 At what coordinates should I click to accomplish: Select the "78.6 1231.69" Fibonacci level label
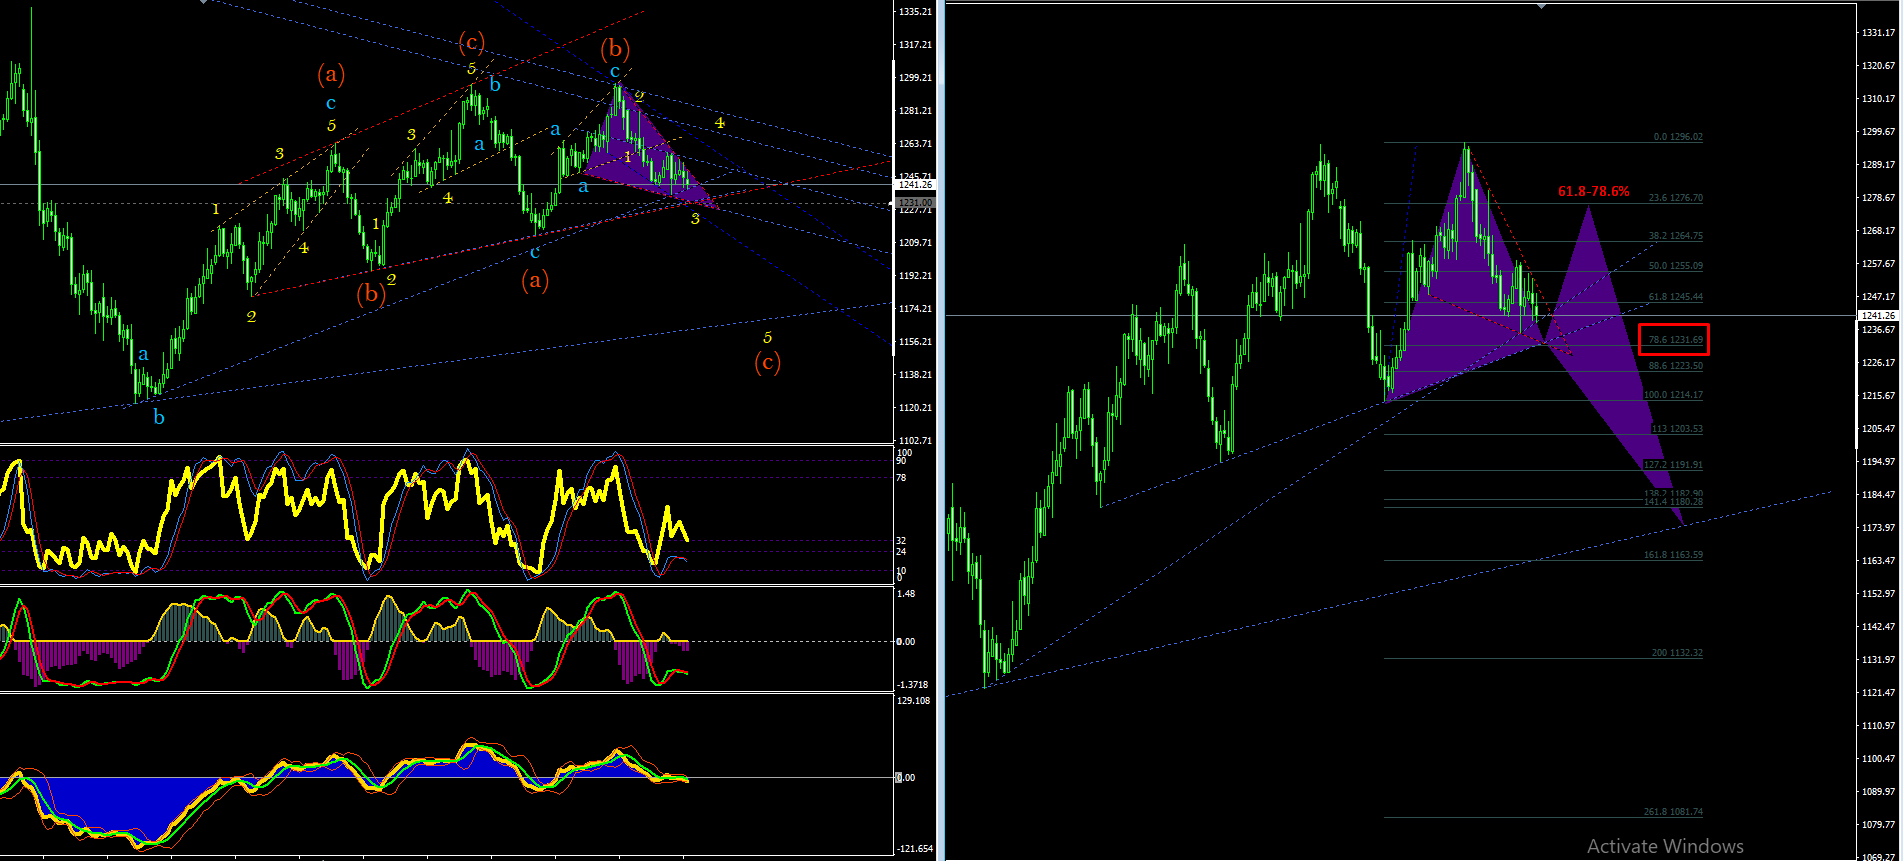[1675, 340]
